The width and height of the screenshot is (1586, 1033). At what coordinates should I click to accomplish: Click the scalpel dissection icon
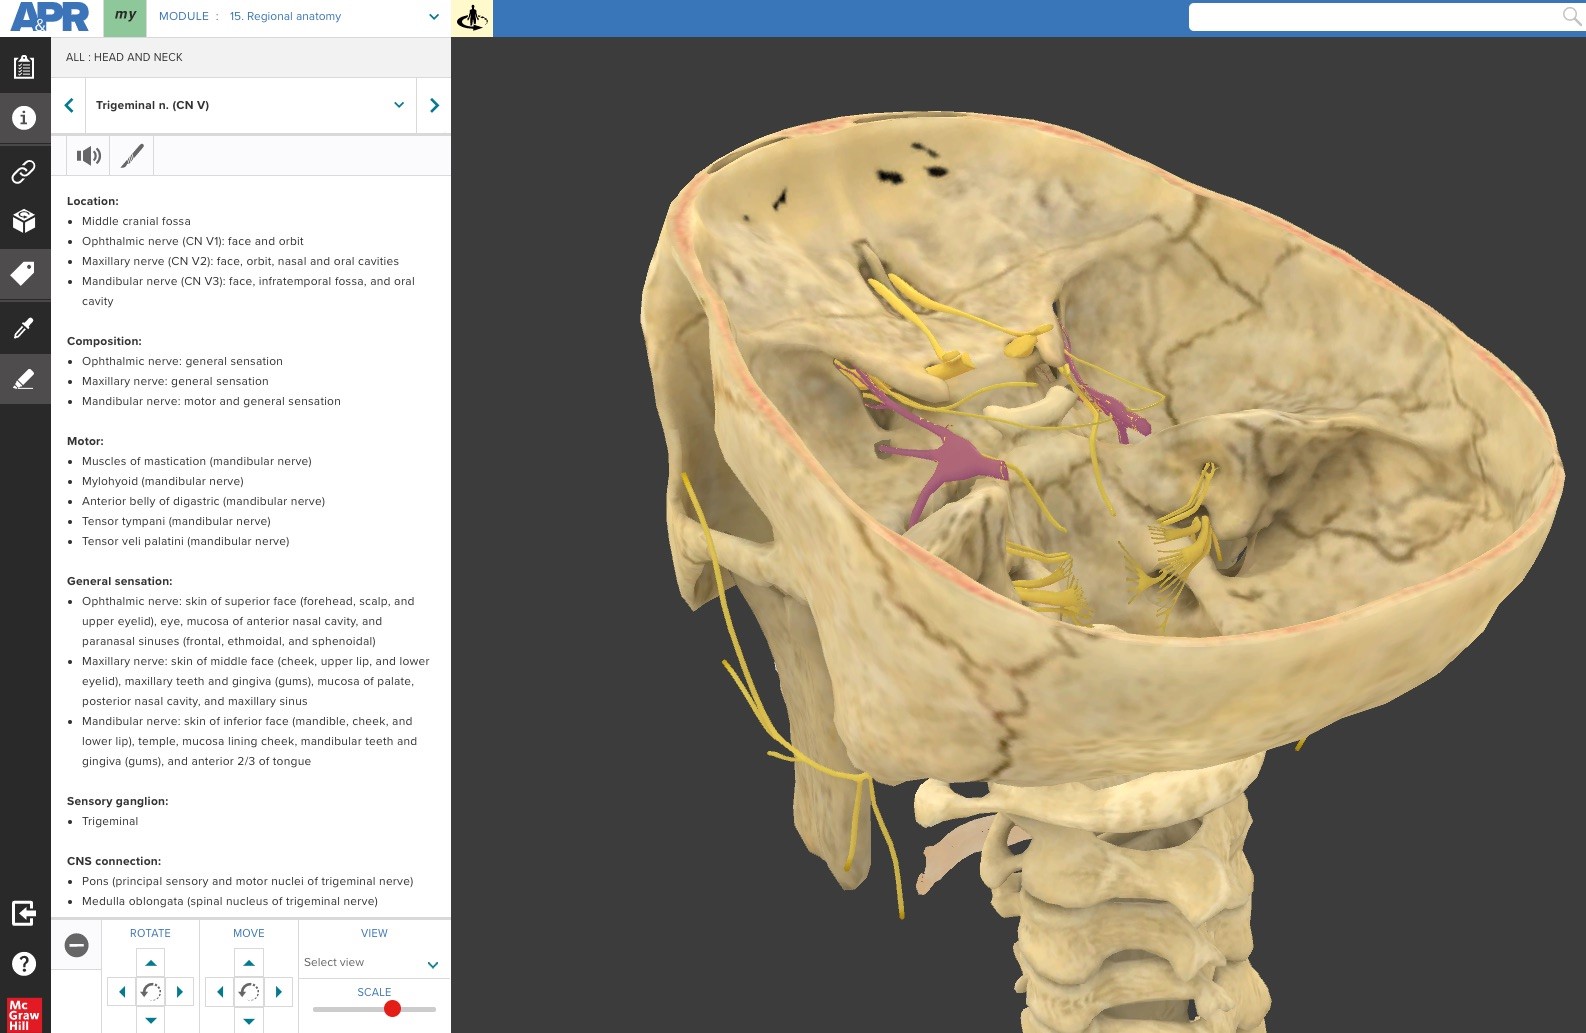(x=132, y=155)
